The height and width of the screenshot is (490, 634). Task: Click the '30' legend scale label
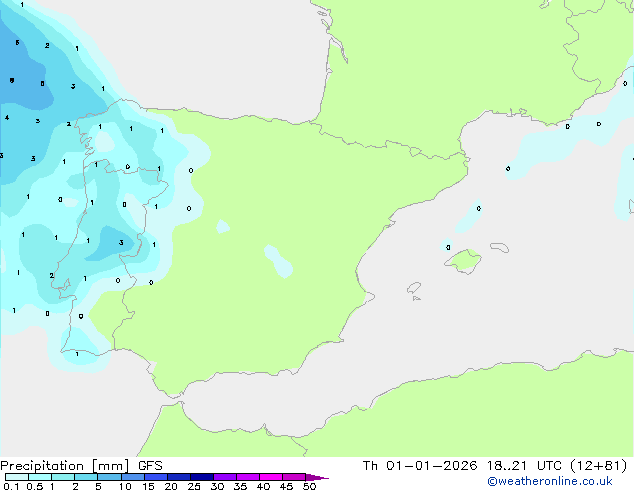pyautogui.click(x=217, y=486)
